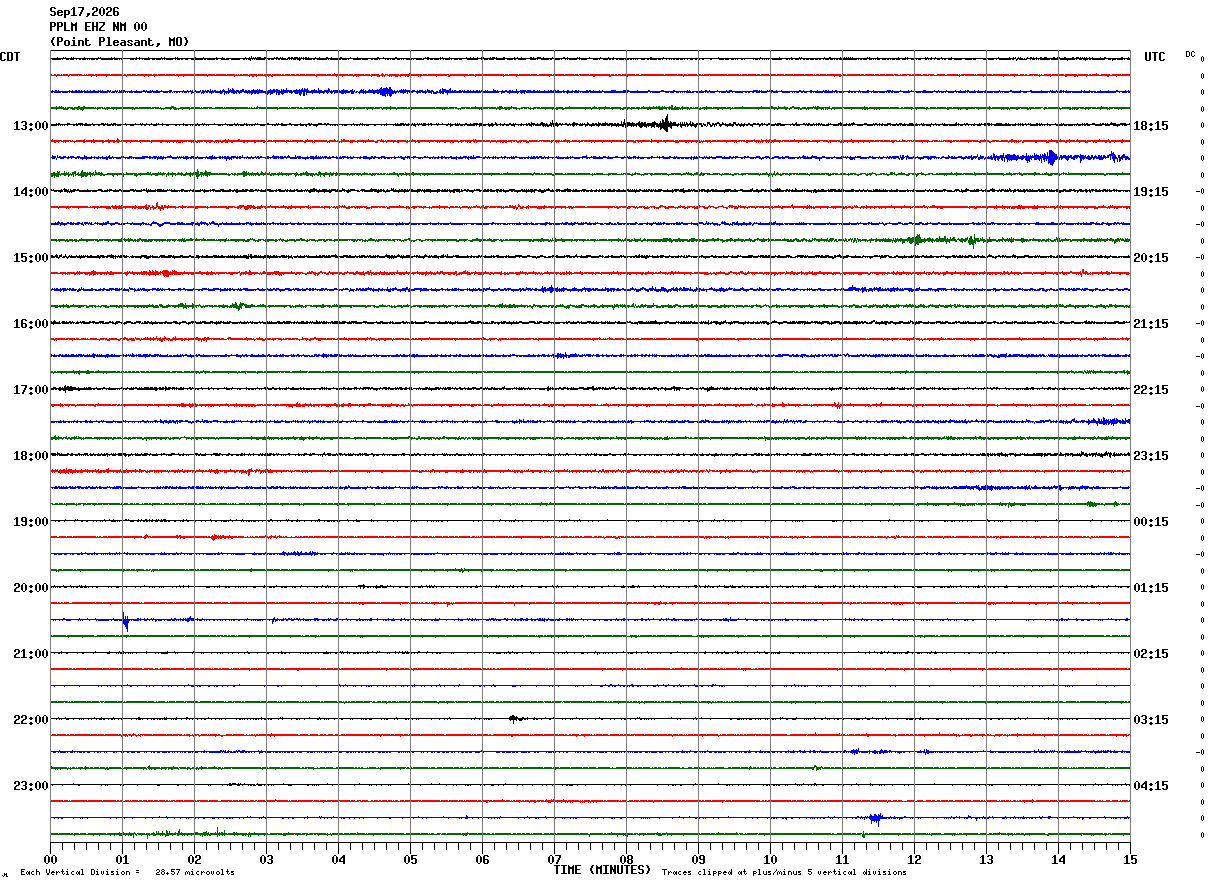1210x886 pixels.
Task: Click the Sep17,2026 date header
Action: (x=84, y=12)
